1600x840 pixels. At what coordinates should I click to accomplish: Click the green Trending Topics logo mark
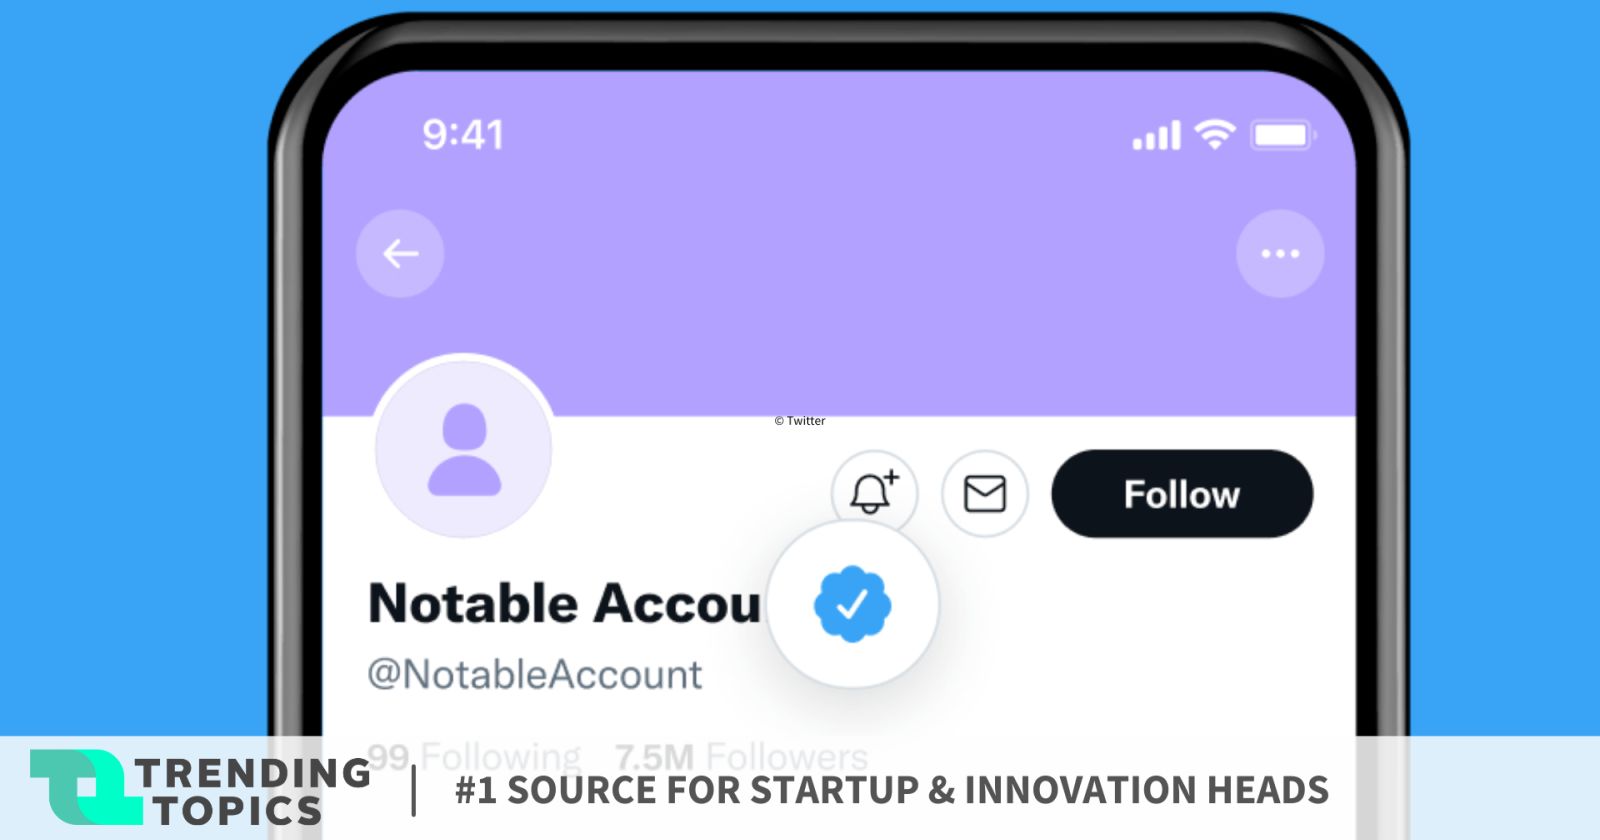[x=83, y=787]
